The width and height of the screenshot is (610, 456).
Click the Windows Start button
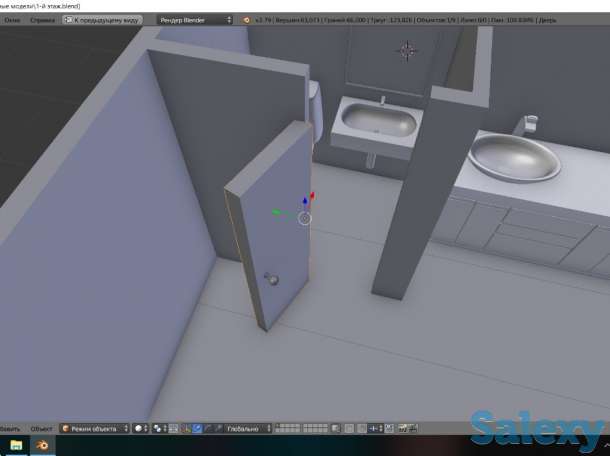pyautogui.click(x=3, y=446)
